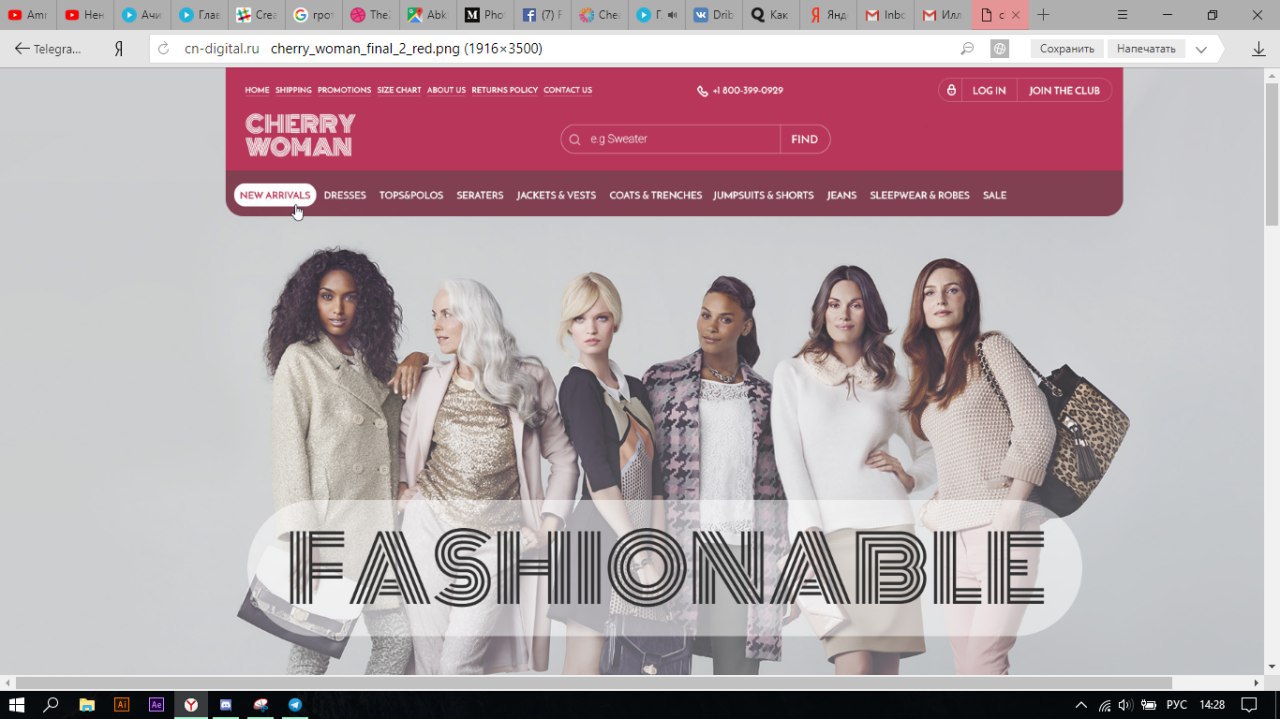The image size is (1280, 719).
Task: Switch to the VK 'Drib' tab
Action: (x=715, y=15)
